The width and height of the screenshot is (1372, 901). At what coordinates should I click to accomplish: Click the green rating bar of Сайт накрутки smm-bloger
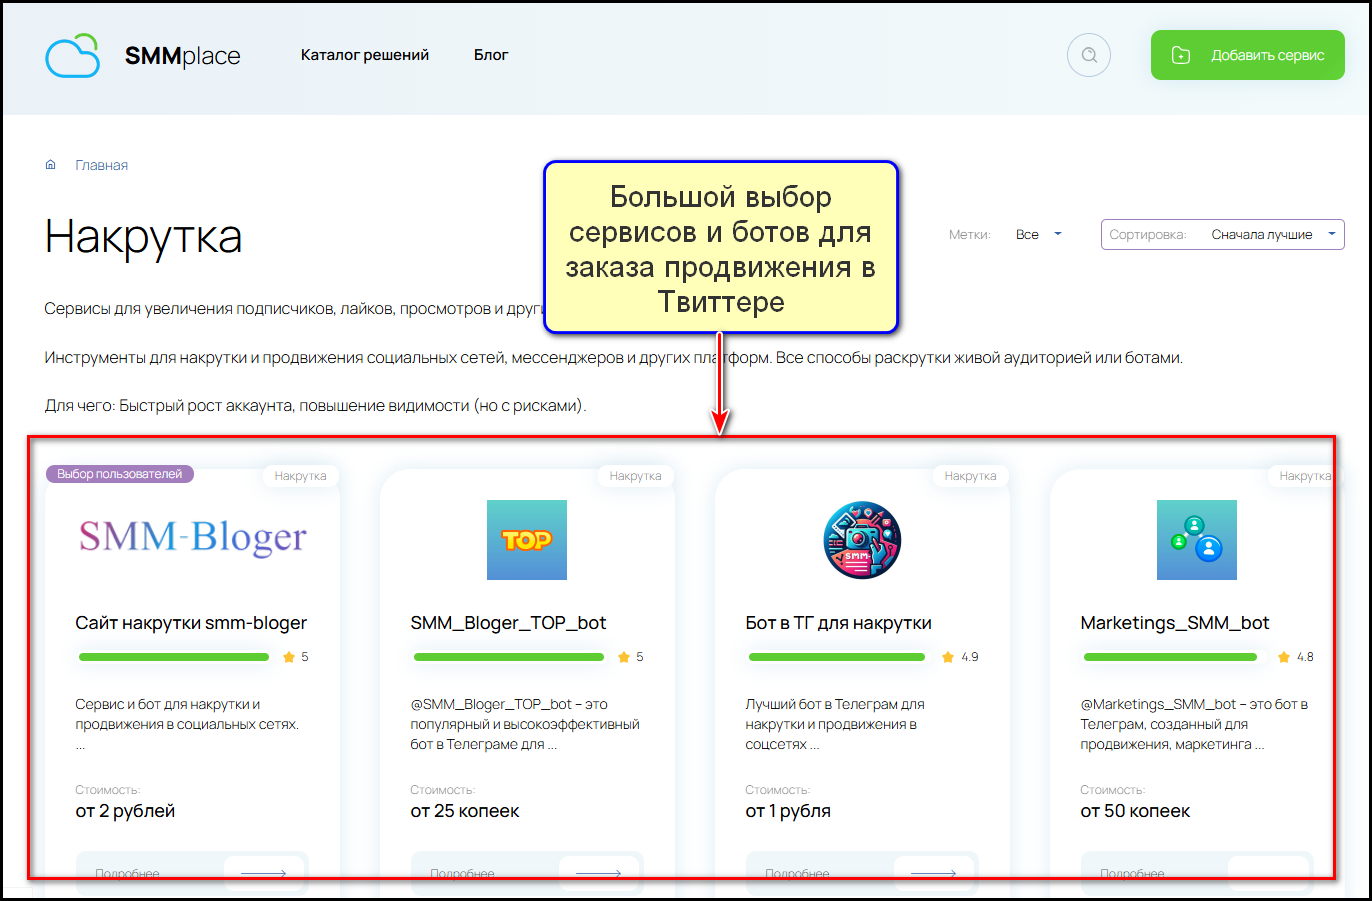[174, 657]
